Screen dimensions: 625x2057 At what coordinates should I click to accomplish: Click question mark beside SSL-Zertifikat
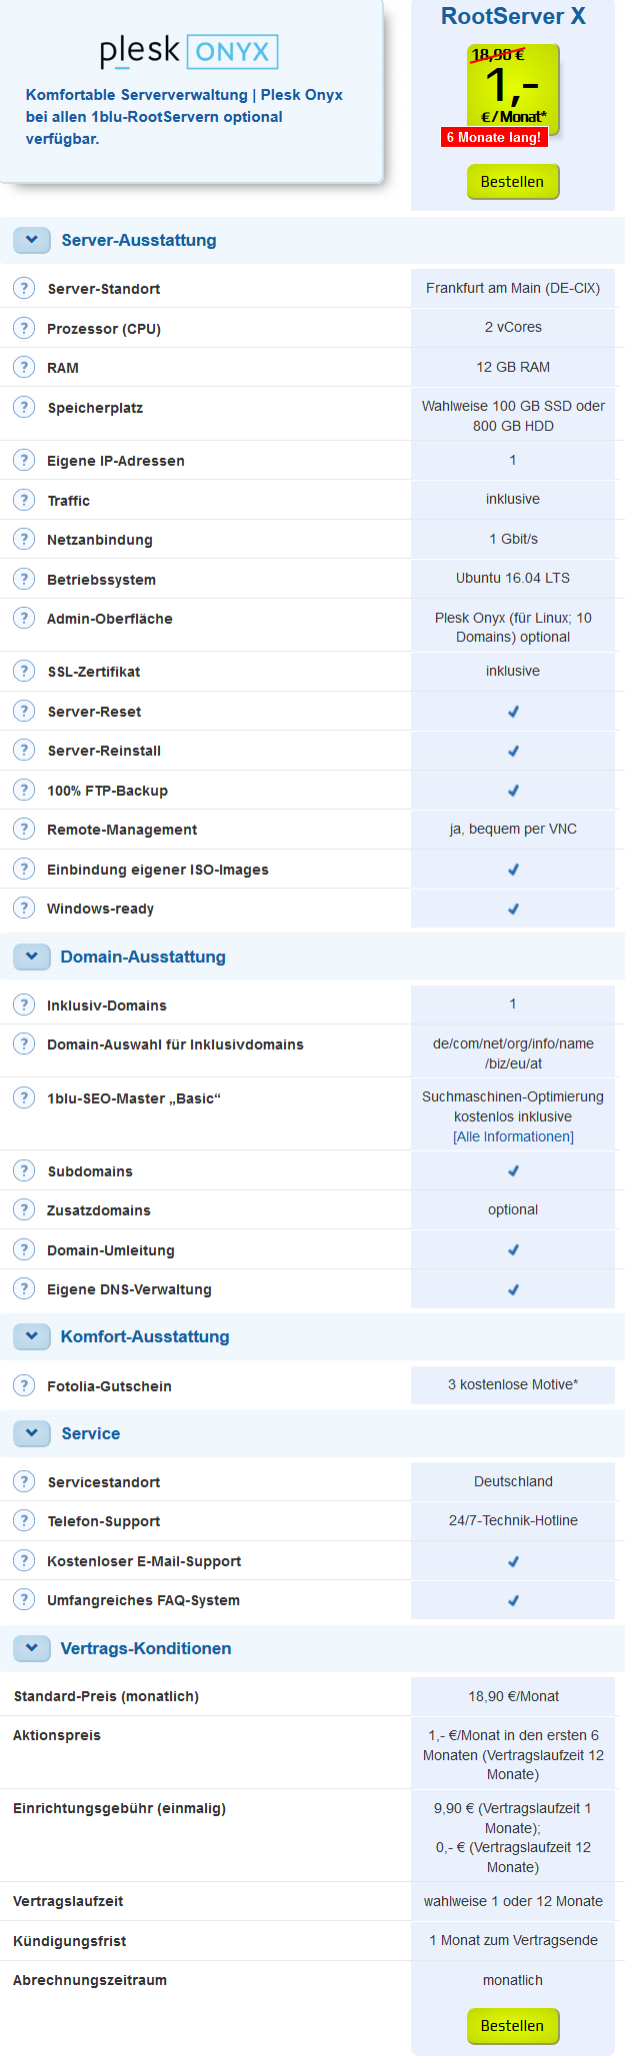(x=24, y=671)
